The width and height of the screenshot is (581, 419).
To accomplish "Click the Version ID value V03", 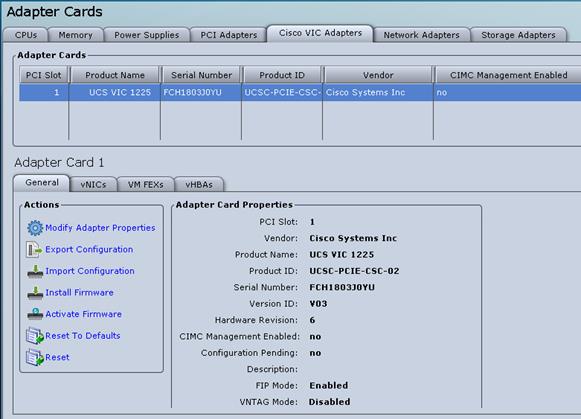I will point(318,304).
